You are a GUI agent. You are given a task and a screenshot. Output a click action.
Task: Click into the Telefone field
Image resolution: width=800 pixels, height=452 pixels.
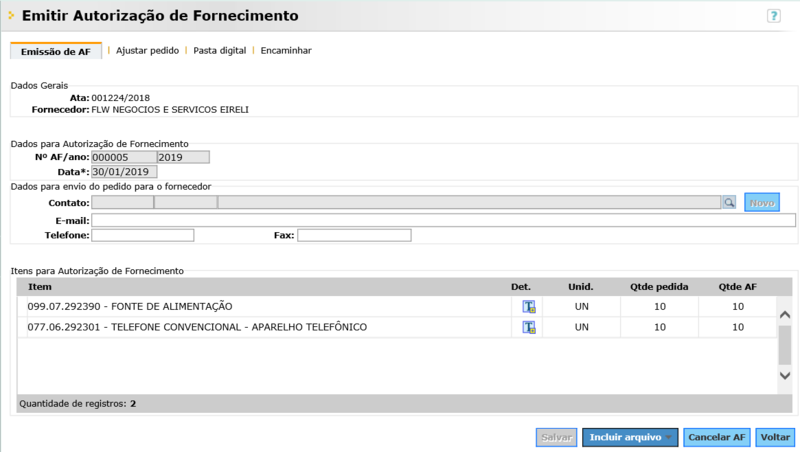(142, 235)
